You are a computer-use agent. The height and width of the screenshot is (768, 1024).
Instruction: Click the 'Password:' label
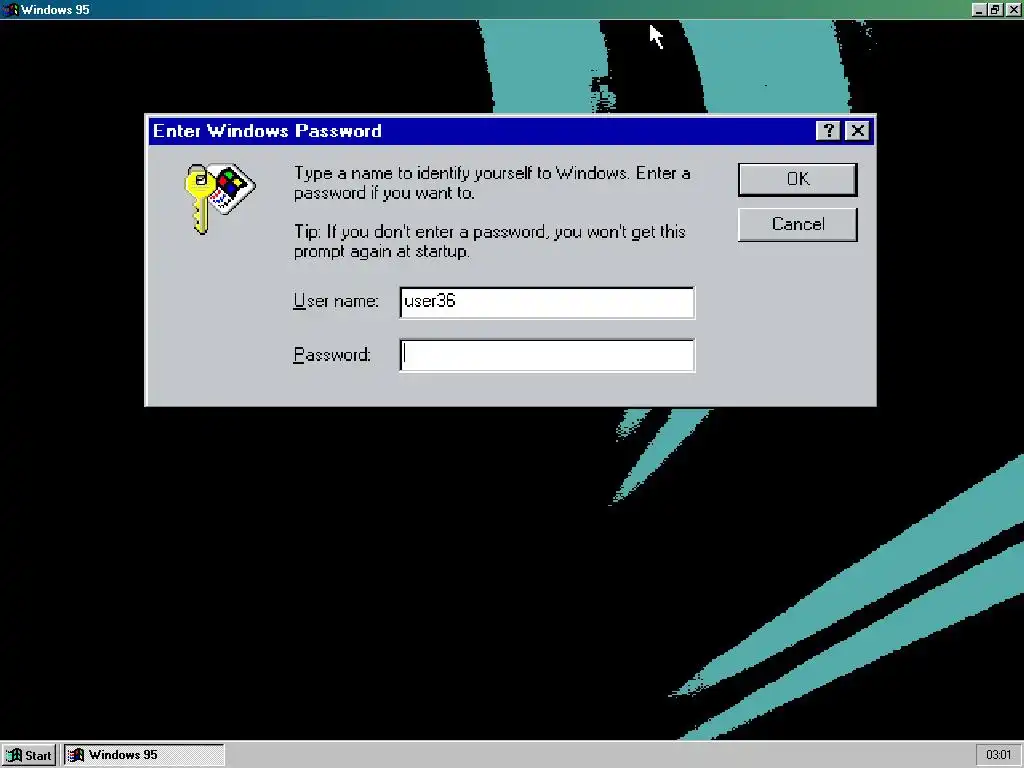[x=332, y=355]
